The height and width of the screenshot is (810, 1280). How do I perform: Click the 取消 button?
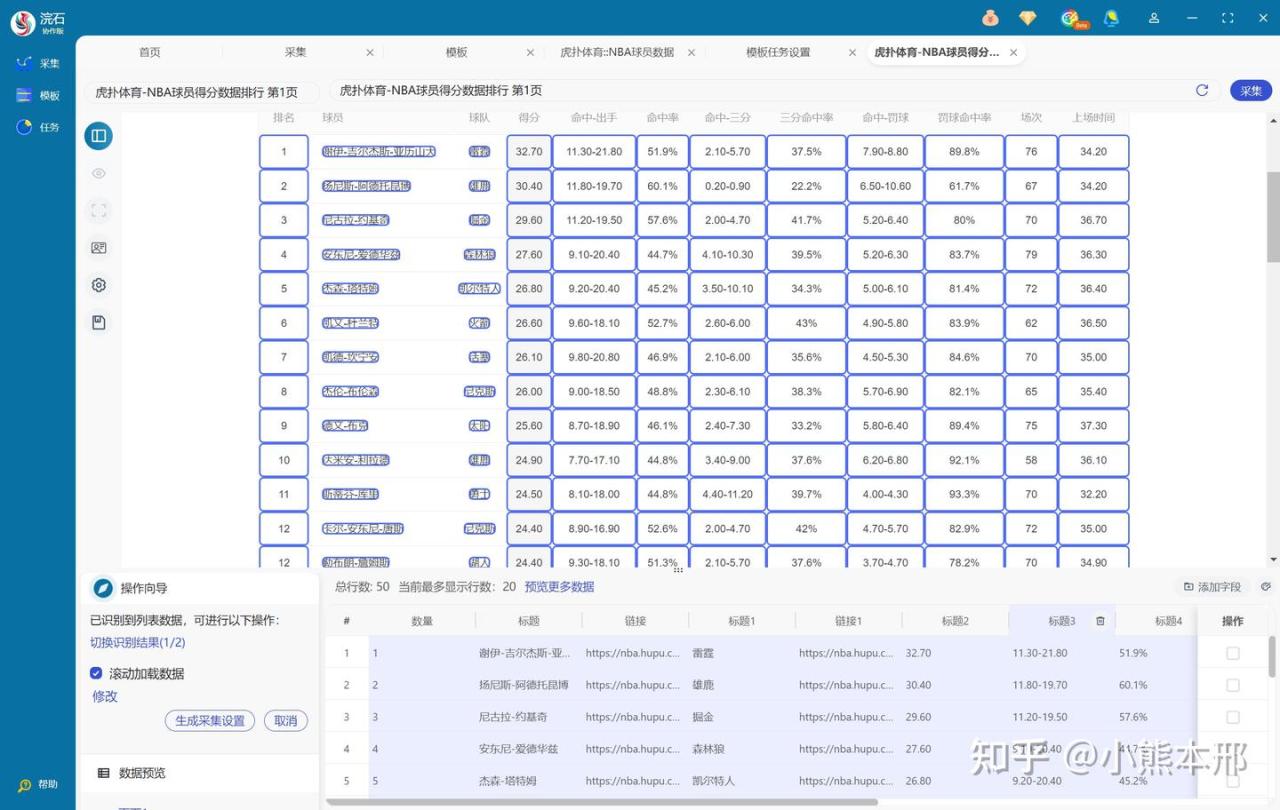(286, 721)
